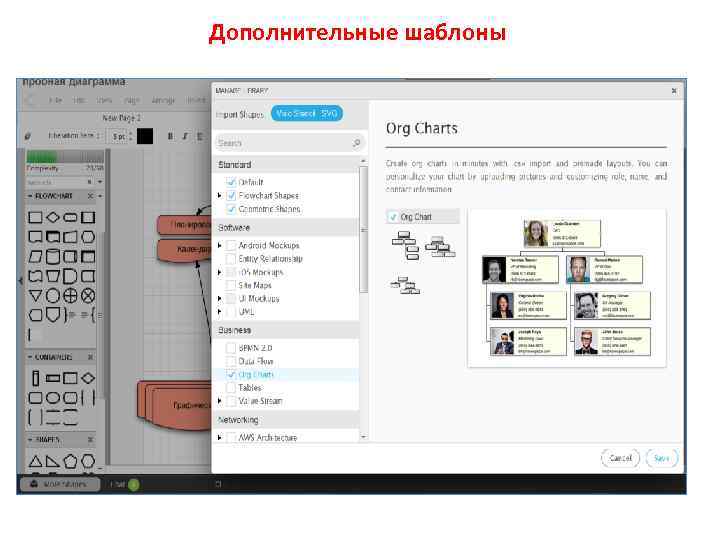Select the Decision diamond flowchart shape

tap(53, 217)
